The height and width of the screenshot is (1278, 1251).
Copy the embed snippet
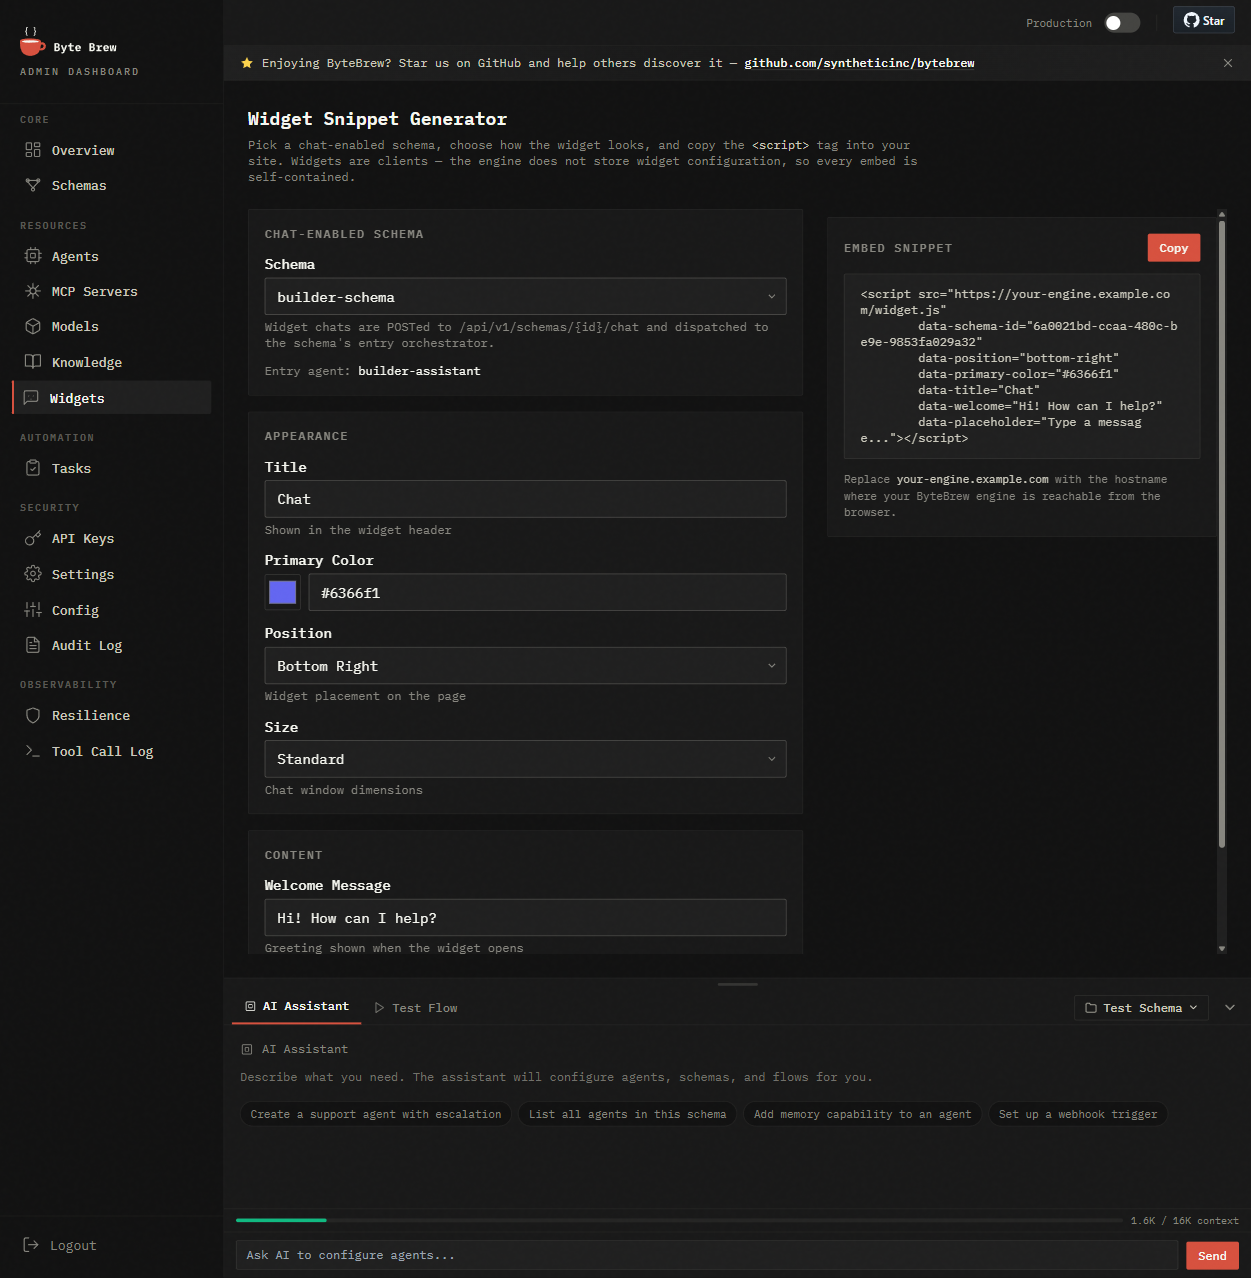point(1173,248)
